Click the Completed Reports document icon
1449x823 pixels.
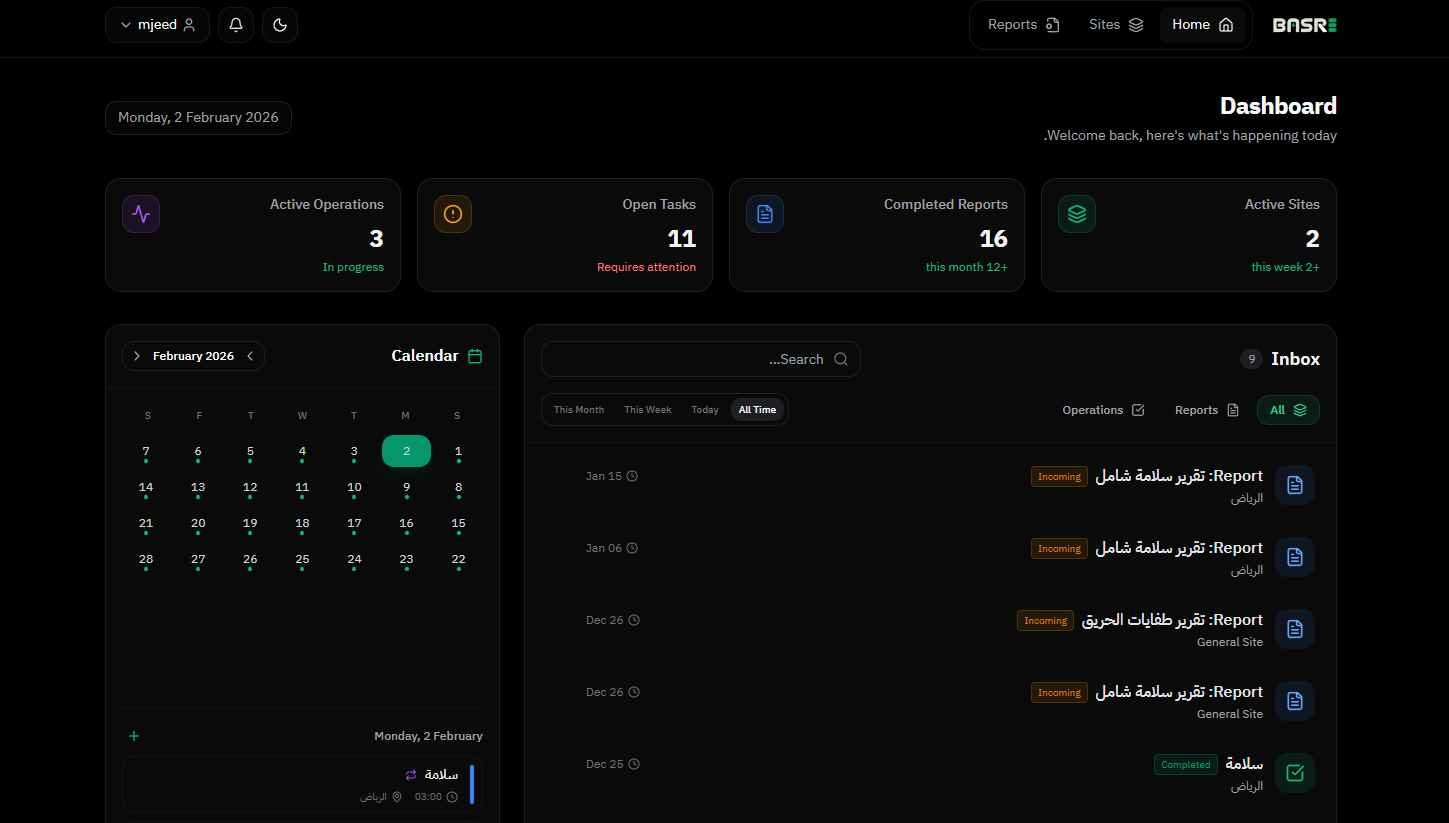coord(764,213)
